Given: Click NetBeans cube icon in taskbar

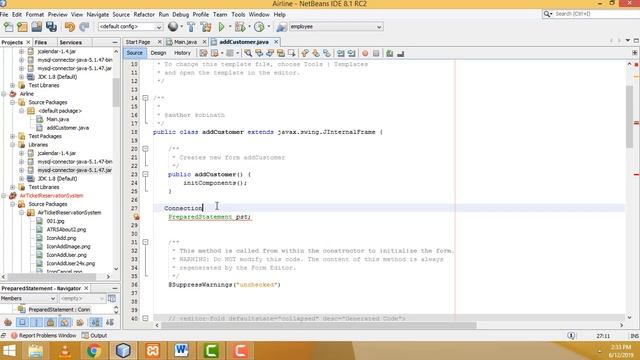Looking at the screenshot, I should (123, 351).
